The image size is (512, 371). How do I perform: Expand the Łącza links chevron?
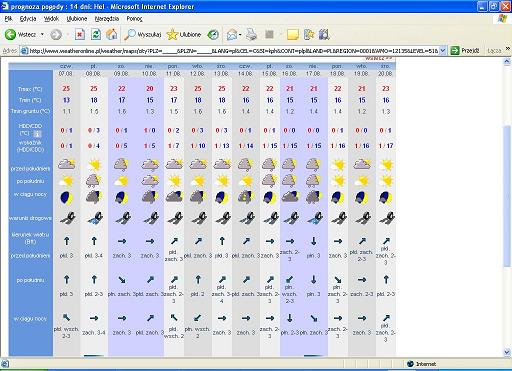click(x=508, y=49)
